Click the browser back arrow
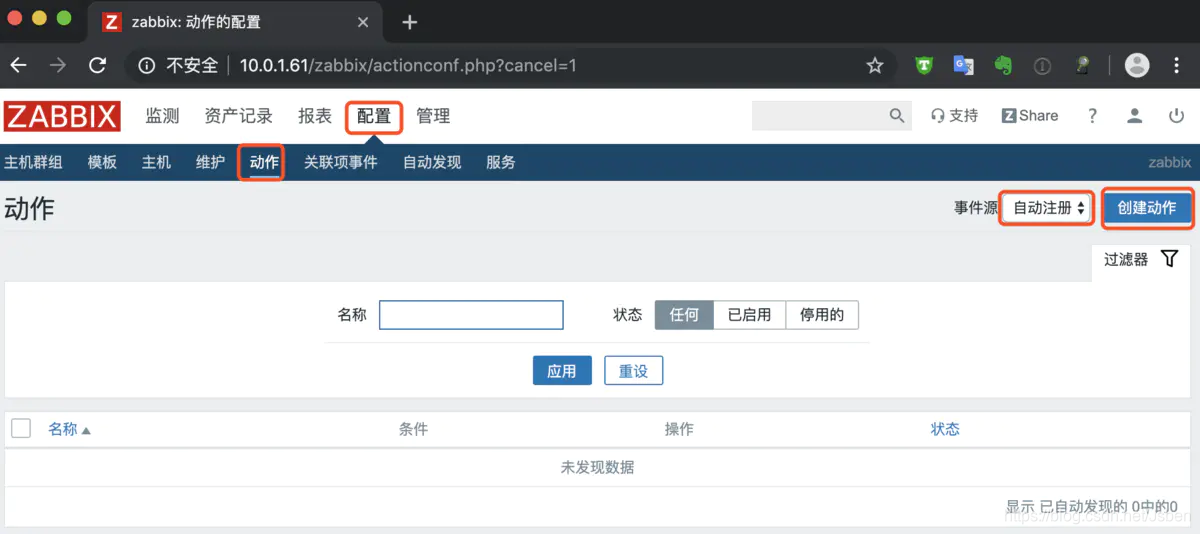Screen dimensions: 1200x534 pos(19,66)
